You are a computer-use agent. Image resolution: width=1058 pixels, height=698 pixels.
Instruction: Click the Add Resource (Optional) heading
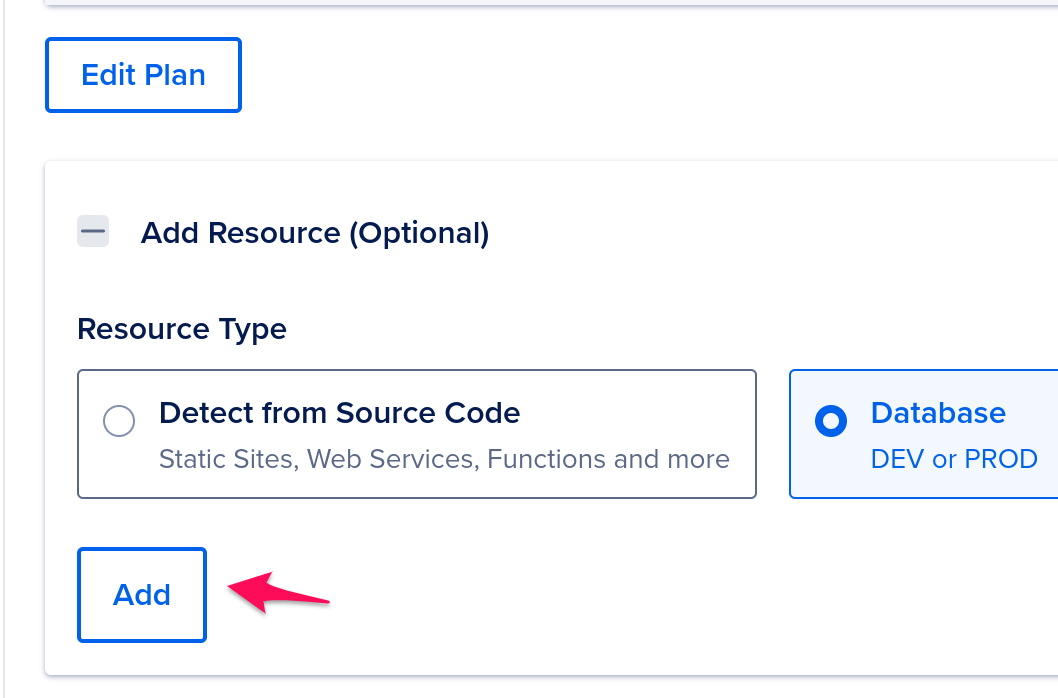[x=315, y=233]
